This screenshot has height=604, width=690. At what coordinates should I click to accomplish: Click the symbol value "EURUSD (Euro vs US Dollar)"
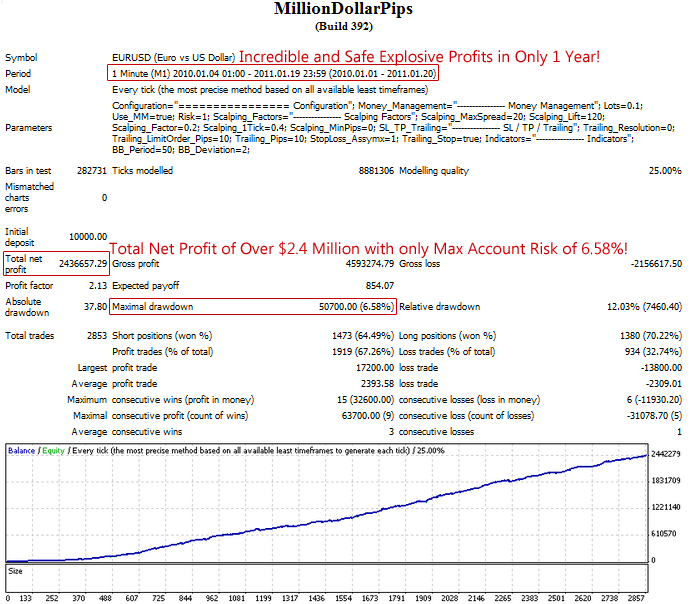tap(173, 58)
